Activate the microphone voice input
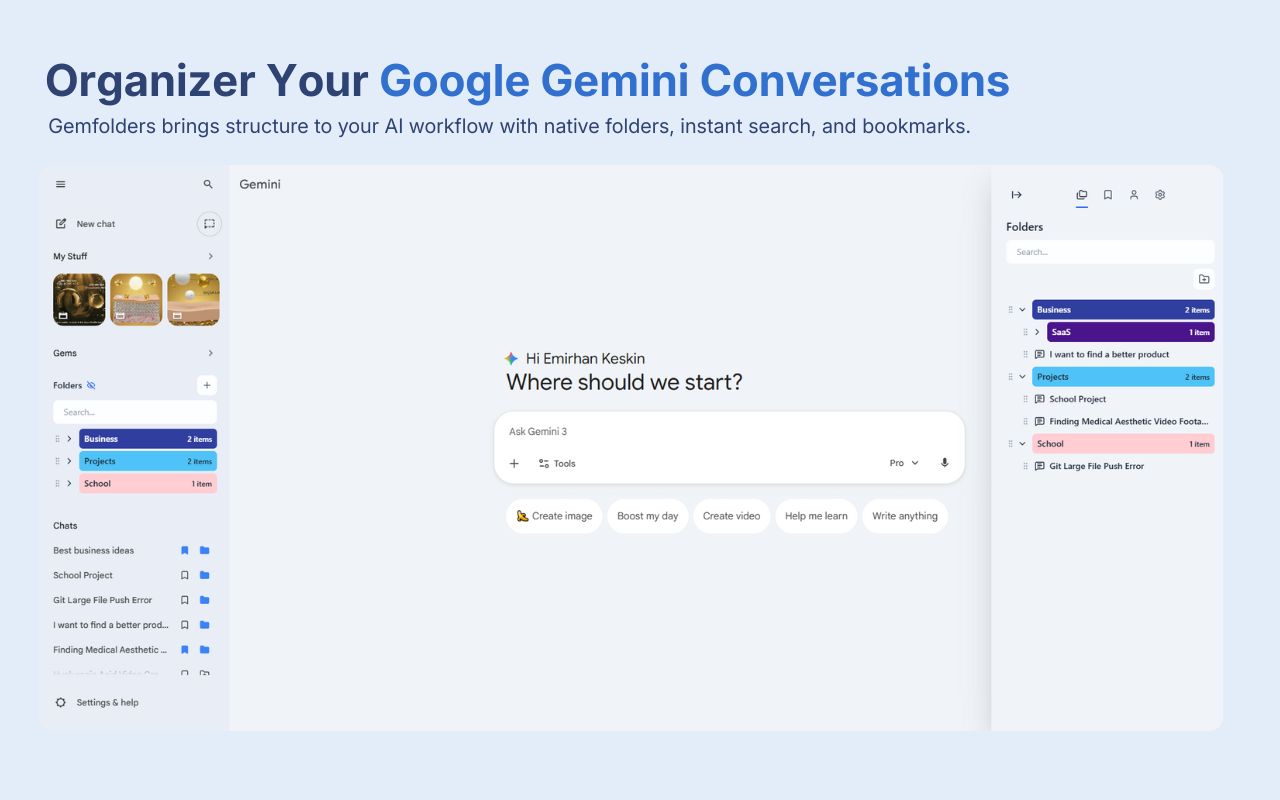This screenshot has width=1280, height=800. [x=944, y=463]
